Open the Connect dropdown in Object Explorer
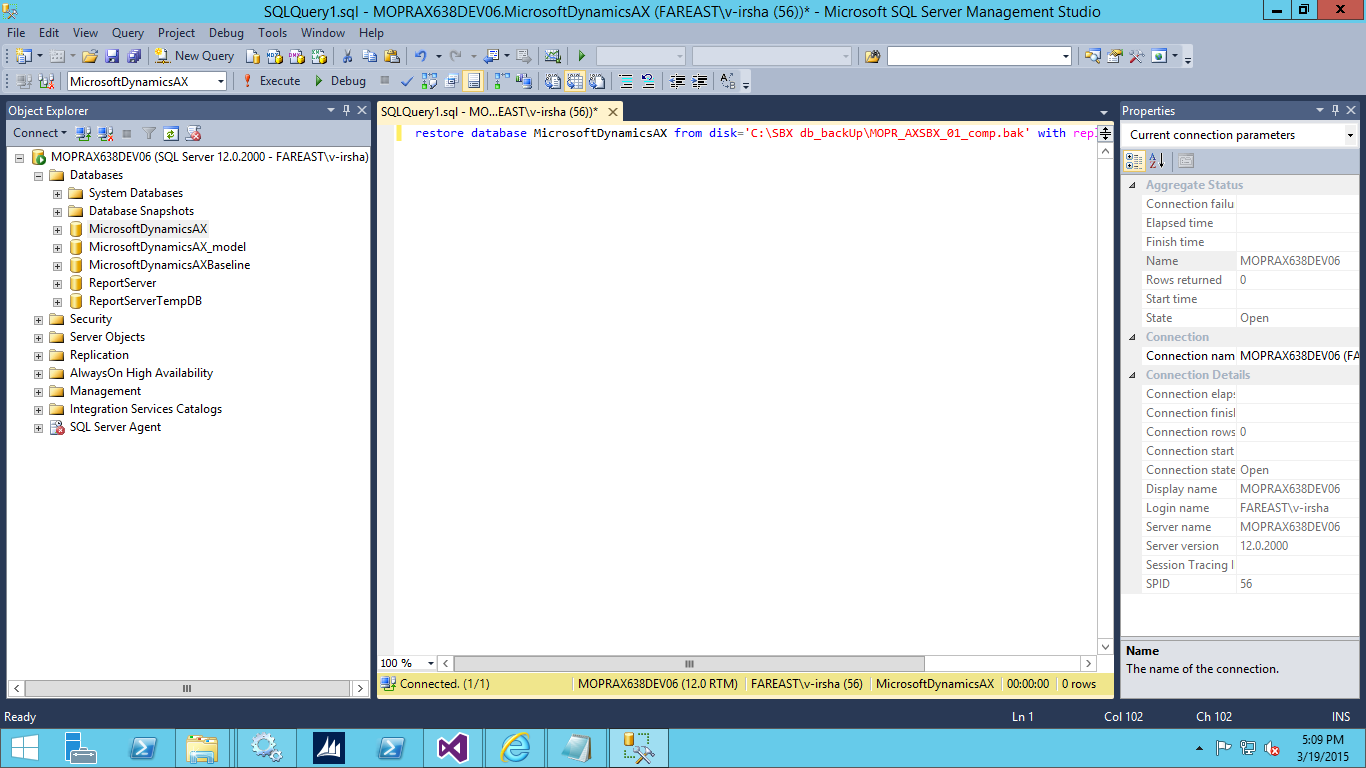Viewport: 1366px width, 768px height. click(40, 133)
